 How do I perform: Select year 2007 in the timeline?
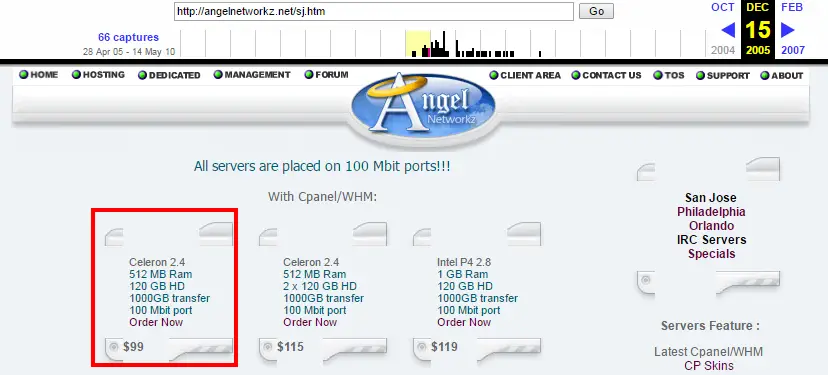coord(793,50)
